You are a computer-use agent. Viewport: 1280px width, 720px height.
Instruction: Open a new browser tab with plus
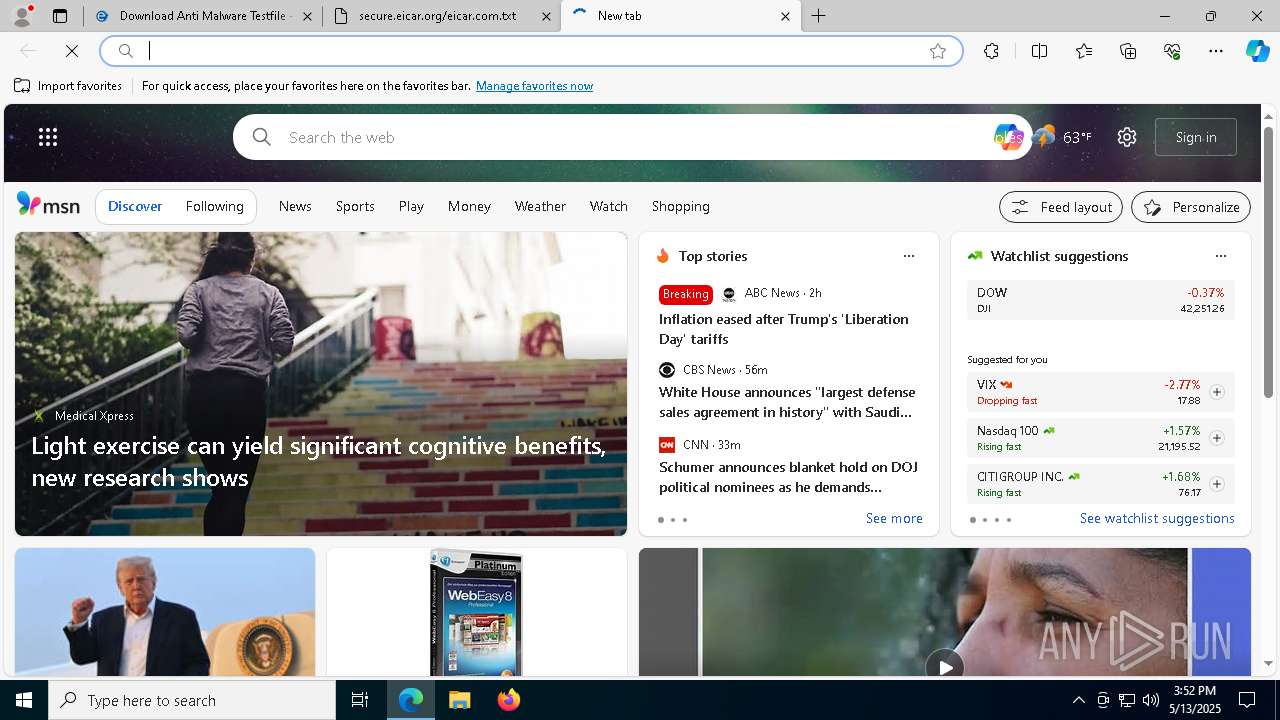point(819,16)
